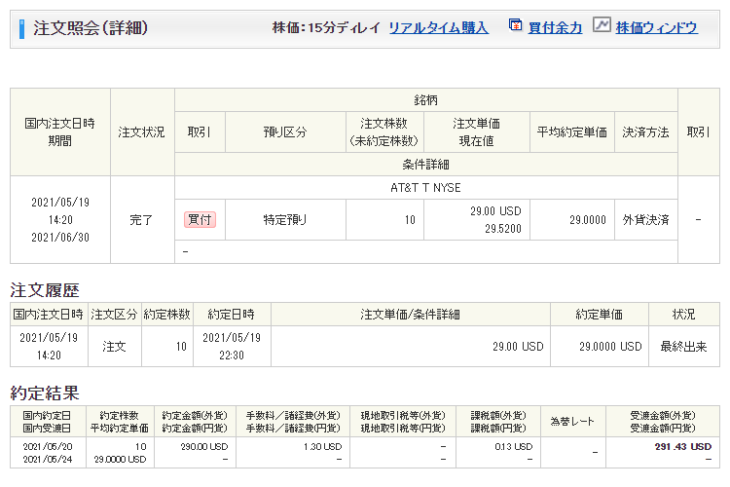Click the 株価ウィンドウ chart icon

[601, 26]
